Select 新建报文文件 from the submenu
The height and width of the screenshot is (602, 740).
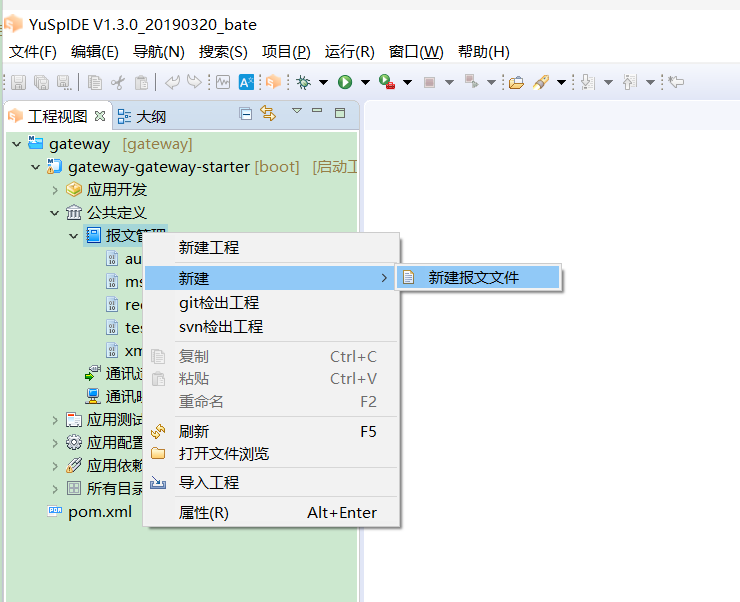tap(473, 278)
